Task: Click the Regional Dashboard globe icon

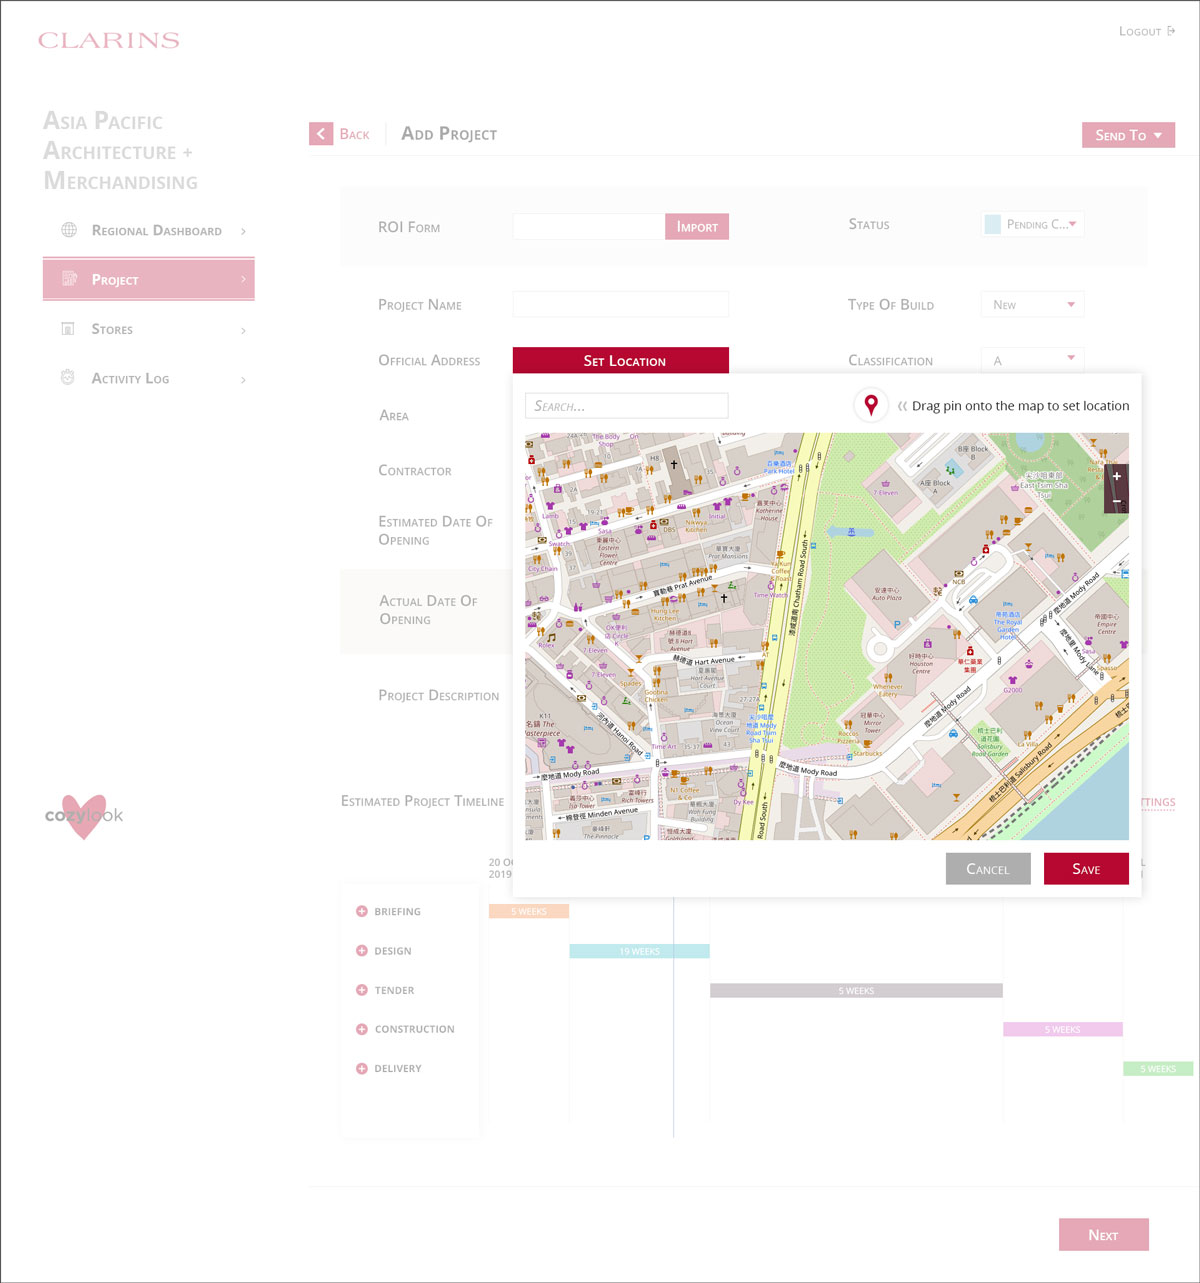Action: pos(69,230)
